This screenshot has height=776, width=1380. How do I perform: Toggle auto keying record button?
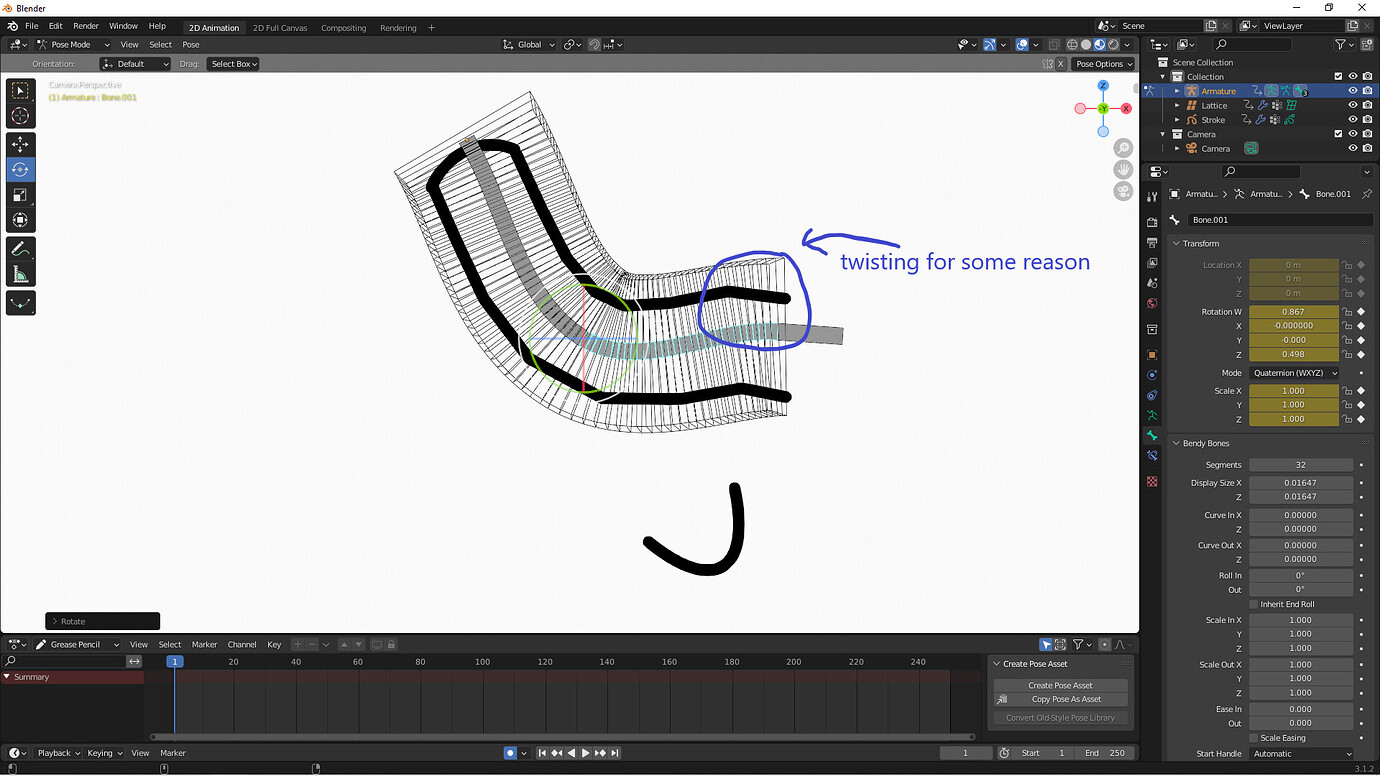[x=510, y=753]
